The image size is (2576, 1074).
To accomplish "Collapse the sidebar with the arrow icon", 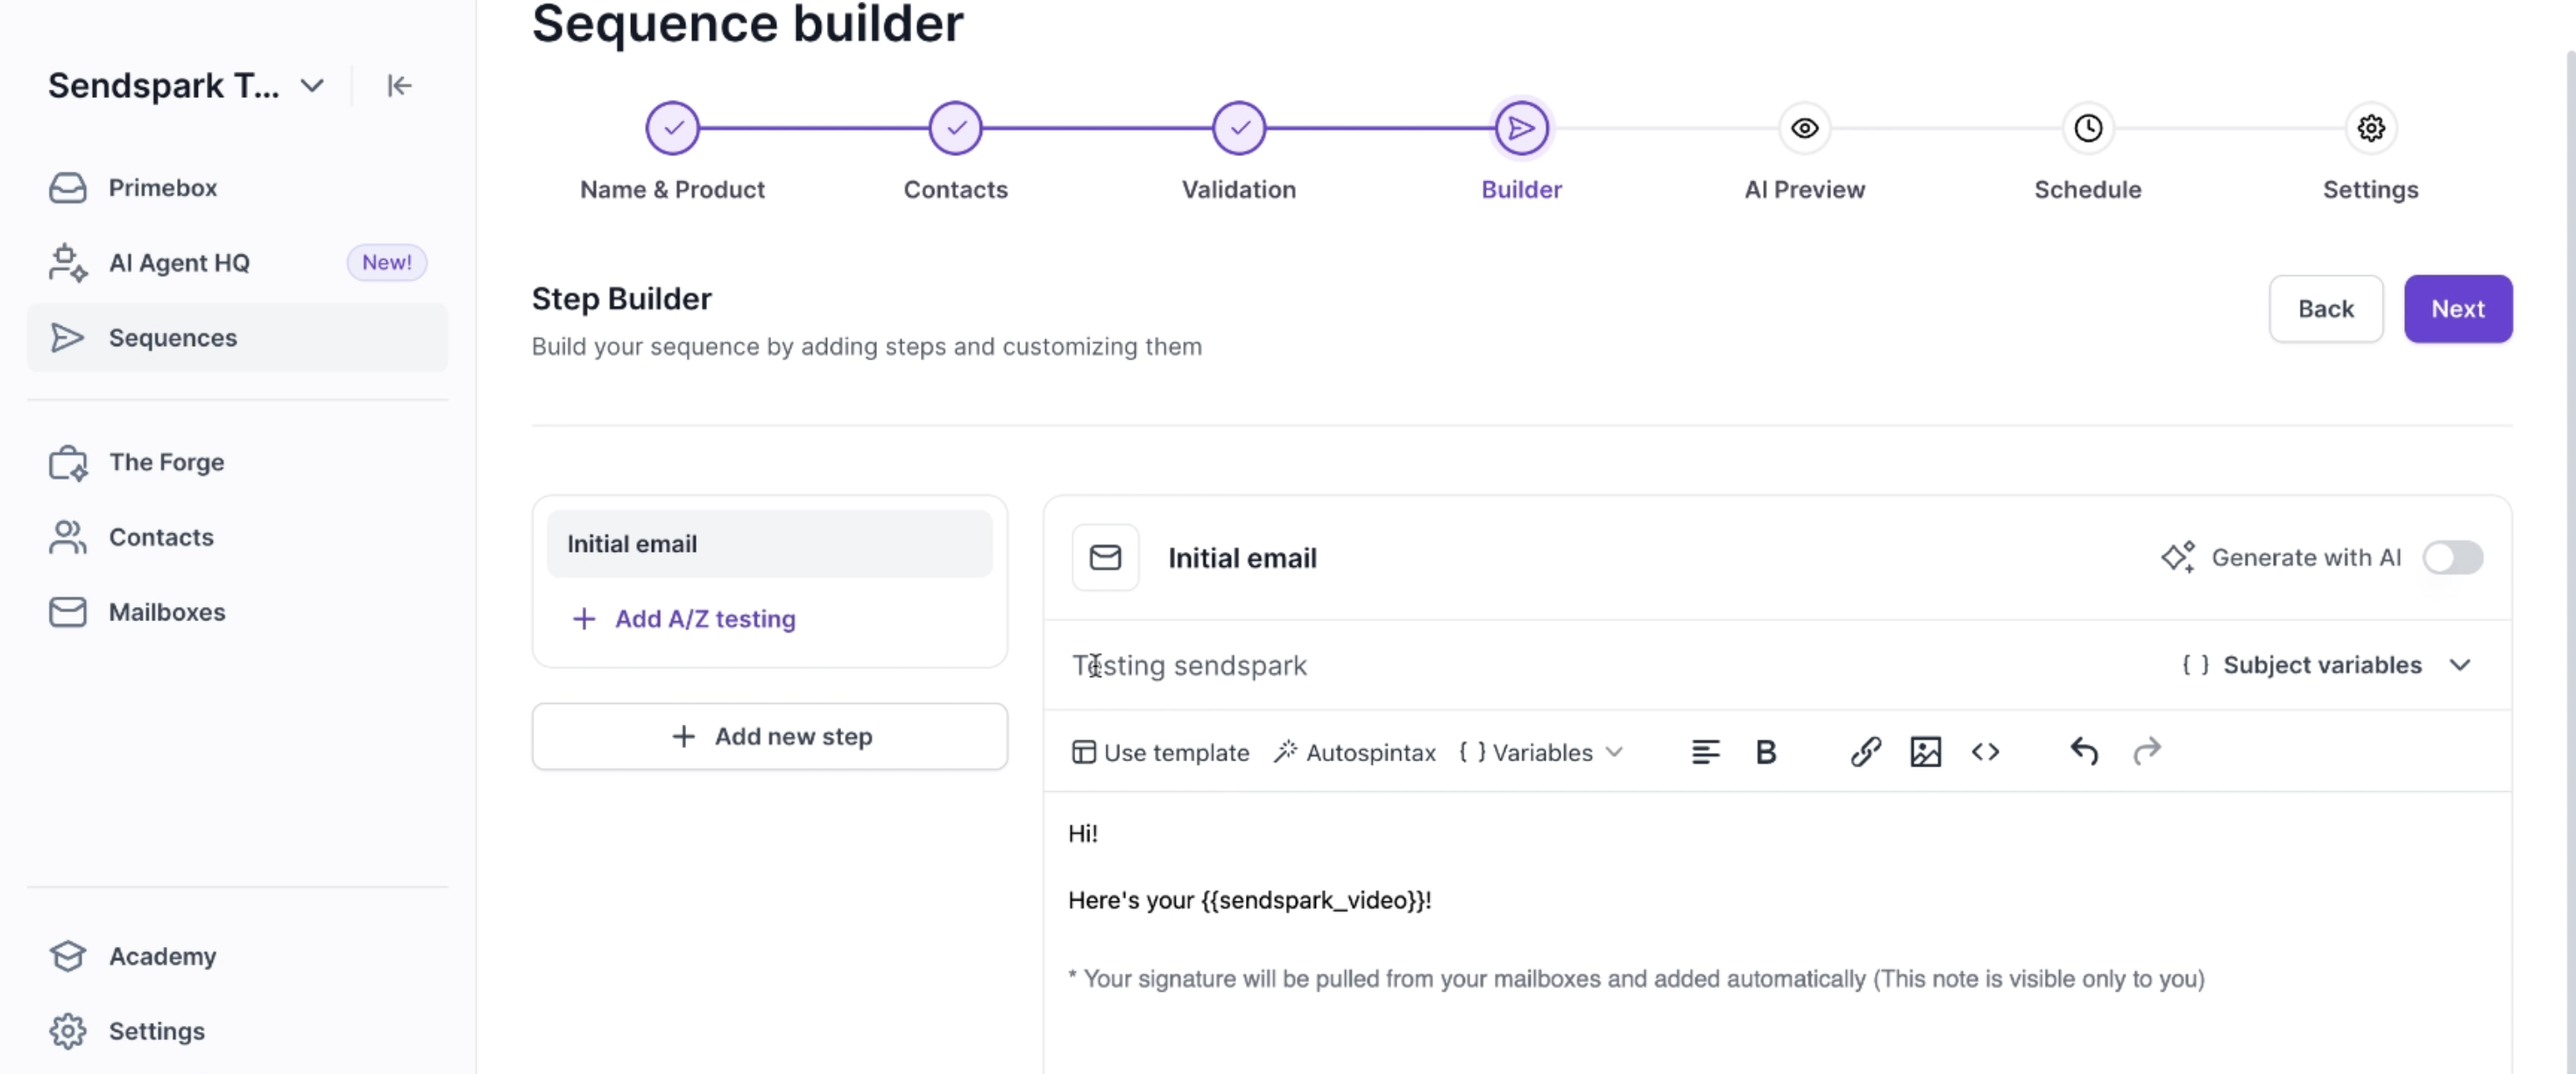I will 399,86.
